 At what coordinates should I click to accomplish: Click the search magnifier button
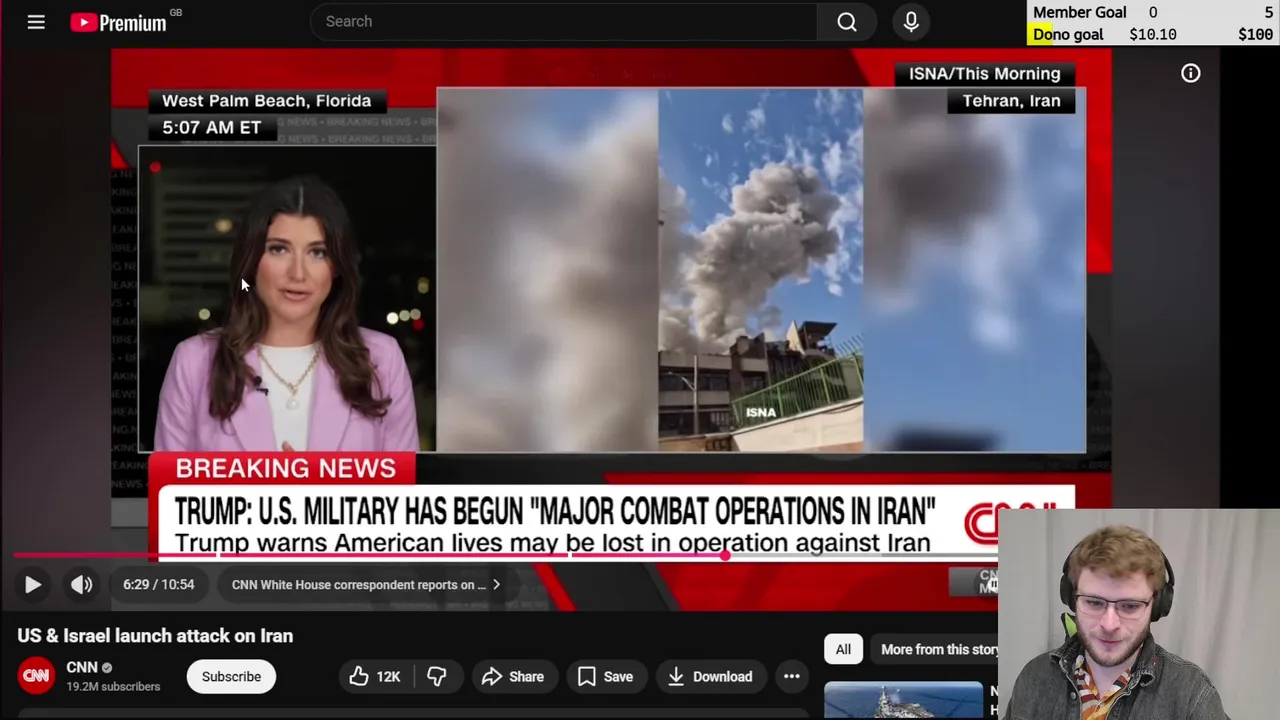click(x=847, y=21)
